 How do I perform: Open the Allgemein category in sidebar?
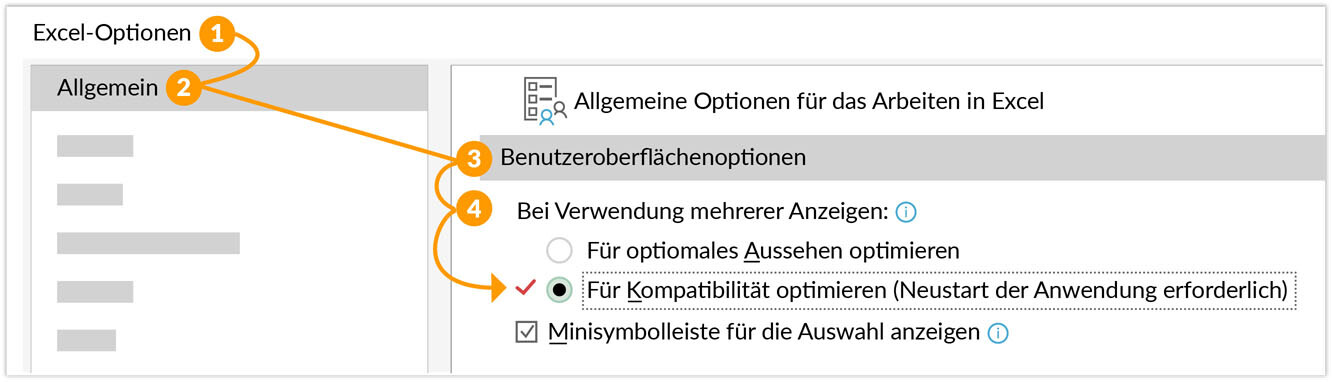tap(229, 88)
